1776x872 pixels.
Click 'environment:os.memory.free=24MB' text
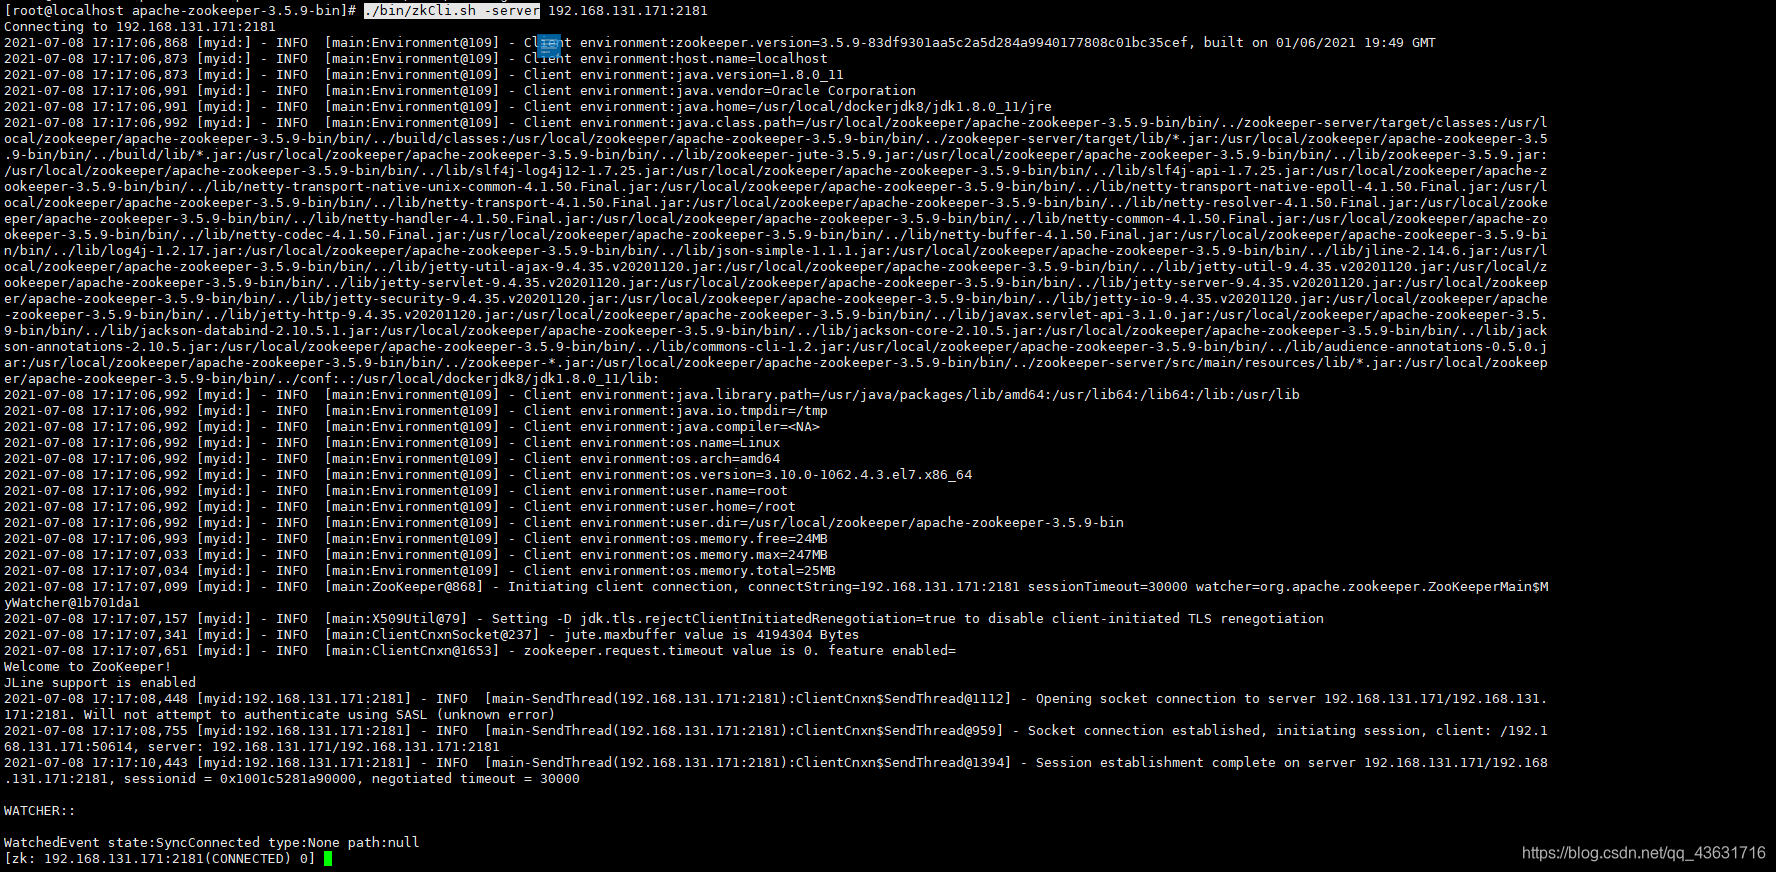(x=704, y=539)
